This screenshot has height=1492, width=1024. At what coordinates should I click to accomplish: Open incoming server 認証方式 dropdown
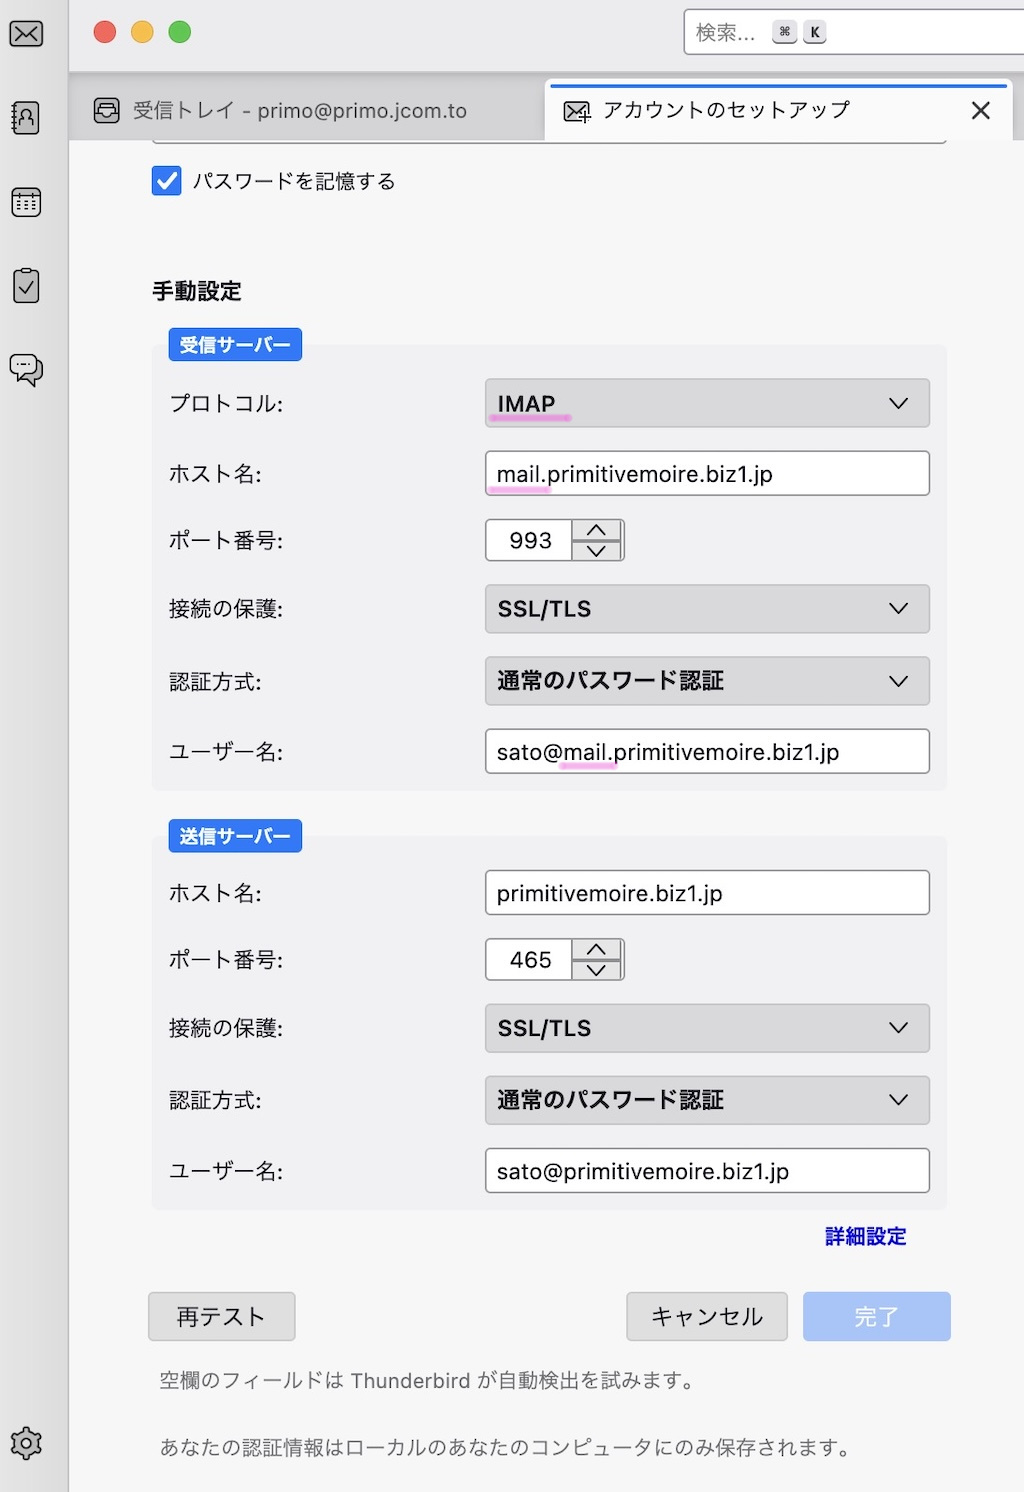(x=706, y=681)
